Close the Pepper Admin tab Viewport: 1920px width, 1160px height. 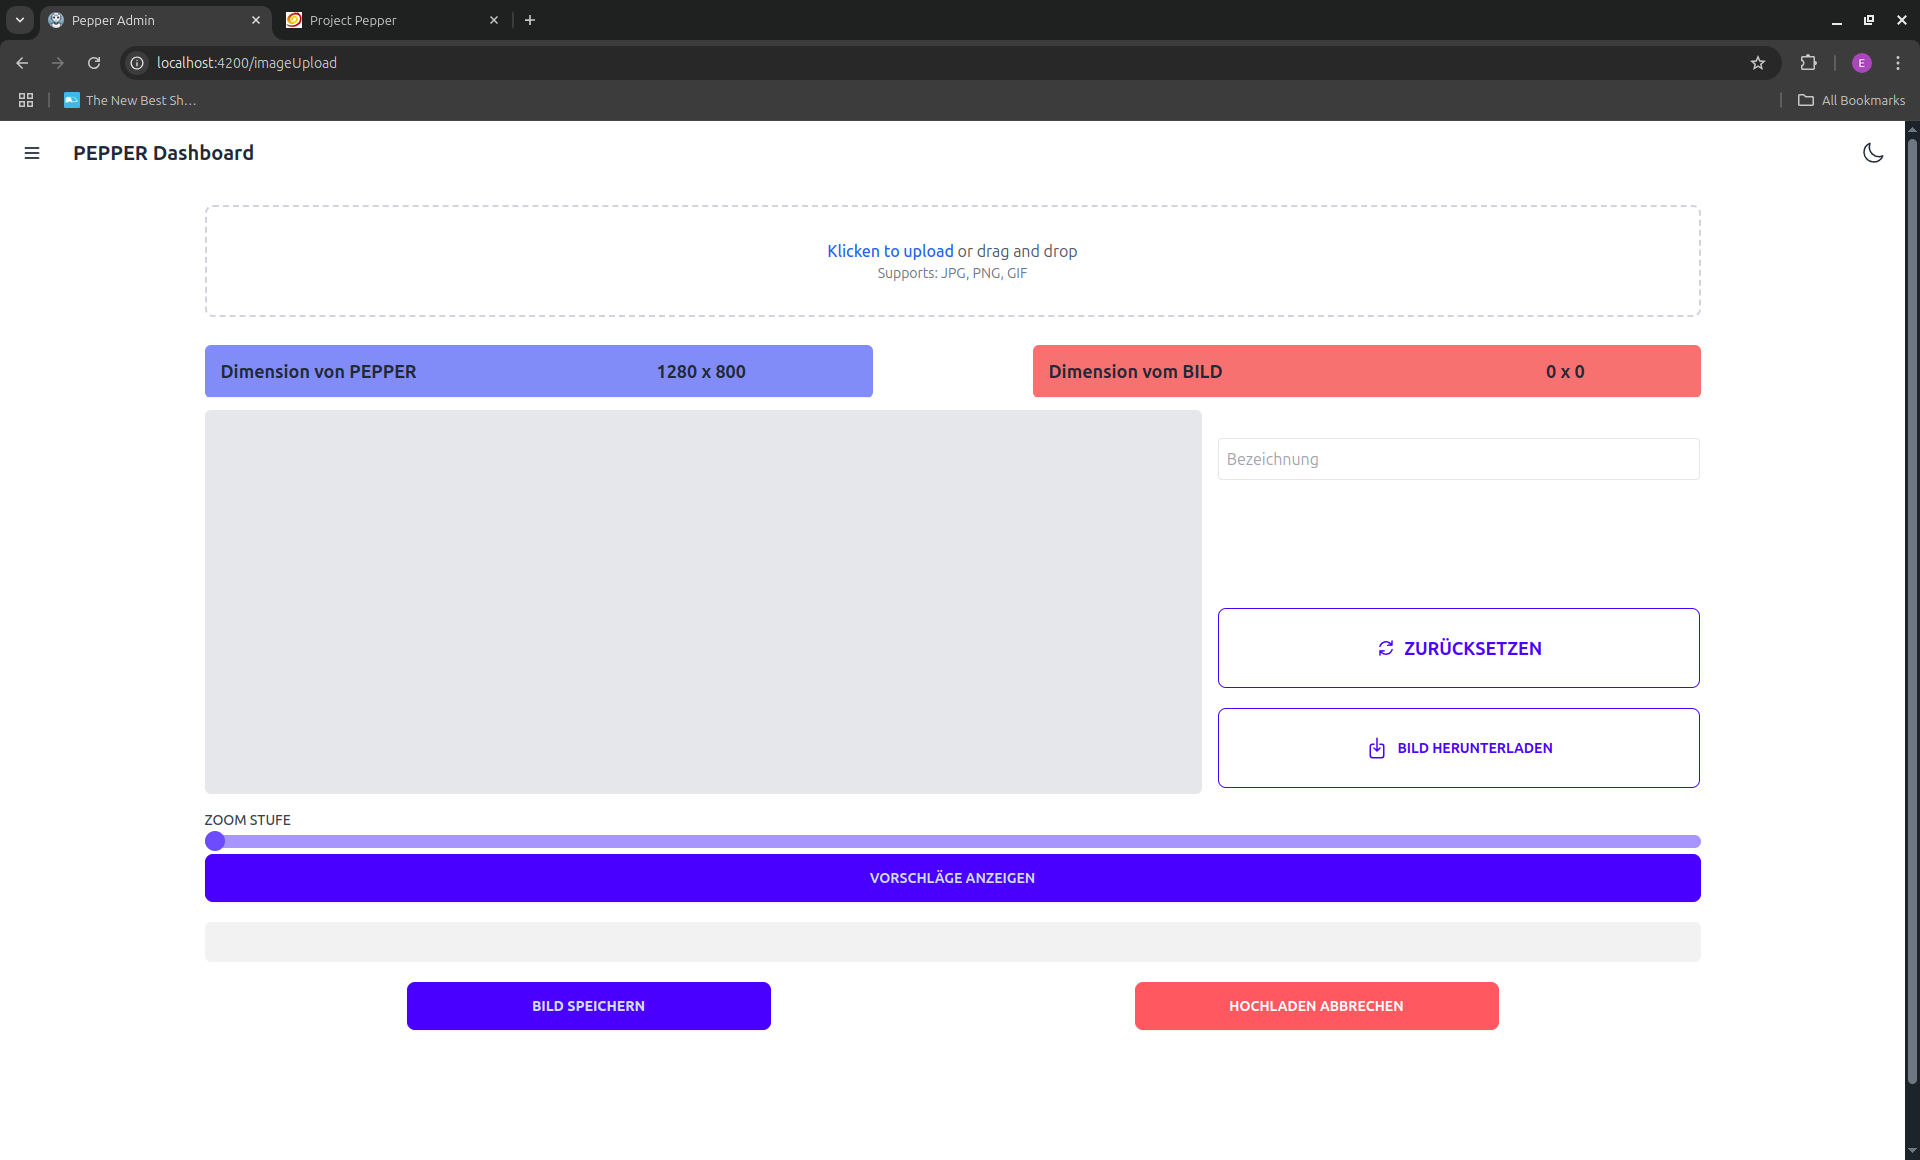(x=256, y=20)
